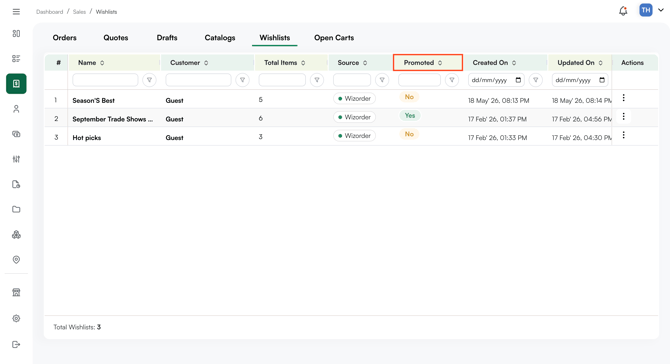Screen dimensions: 670x364
Task: Open the Updated On date picker calendar
Action: (x=602, y=80)
